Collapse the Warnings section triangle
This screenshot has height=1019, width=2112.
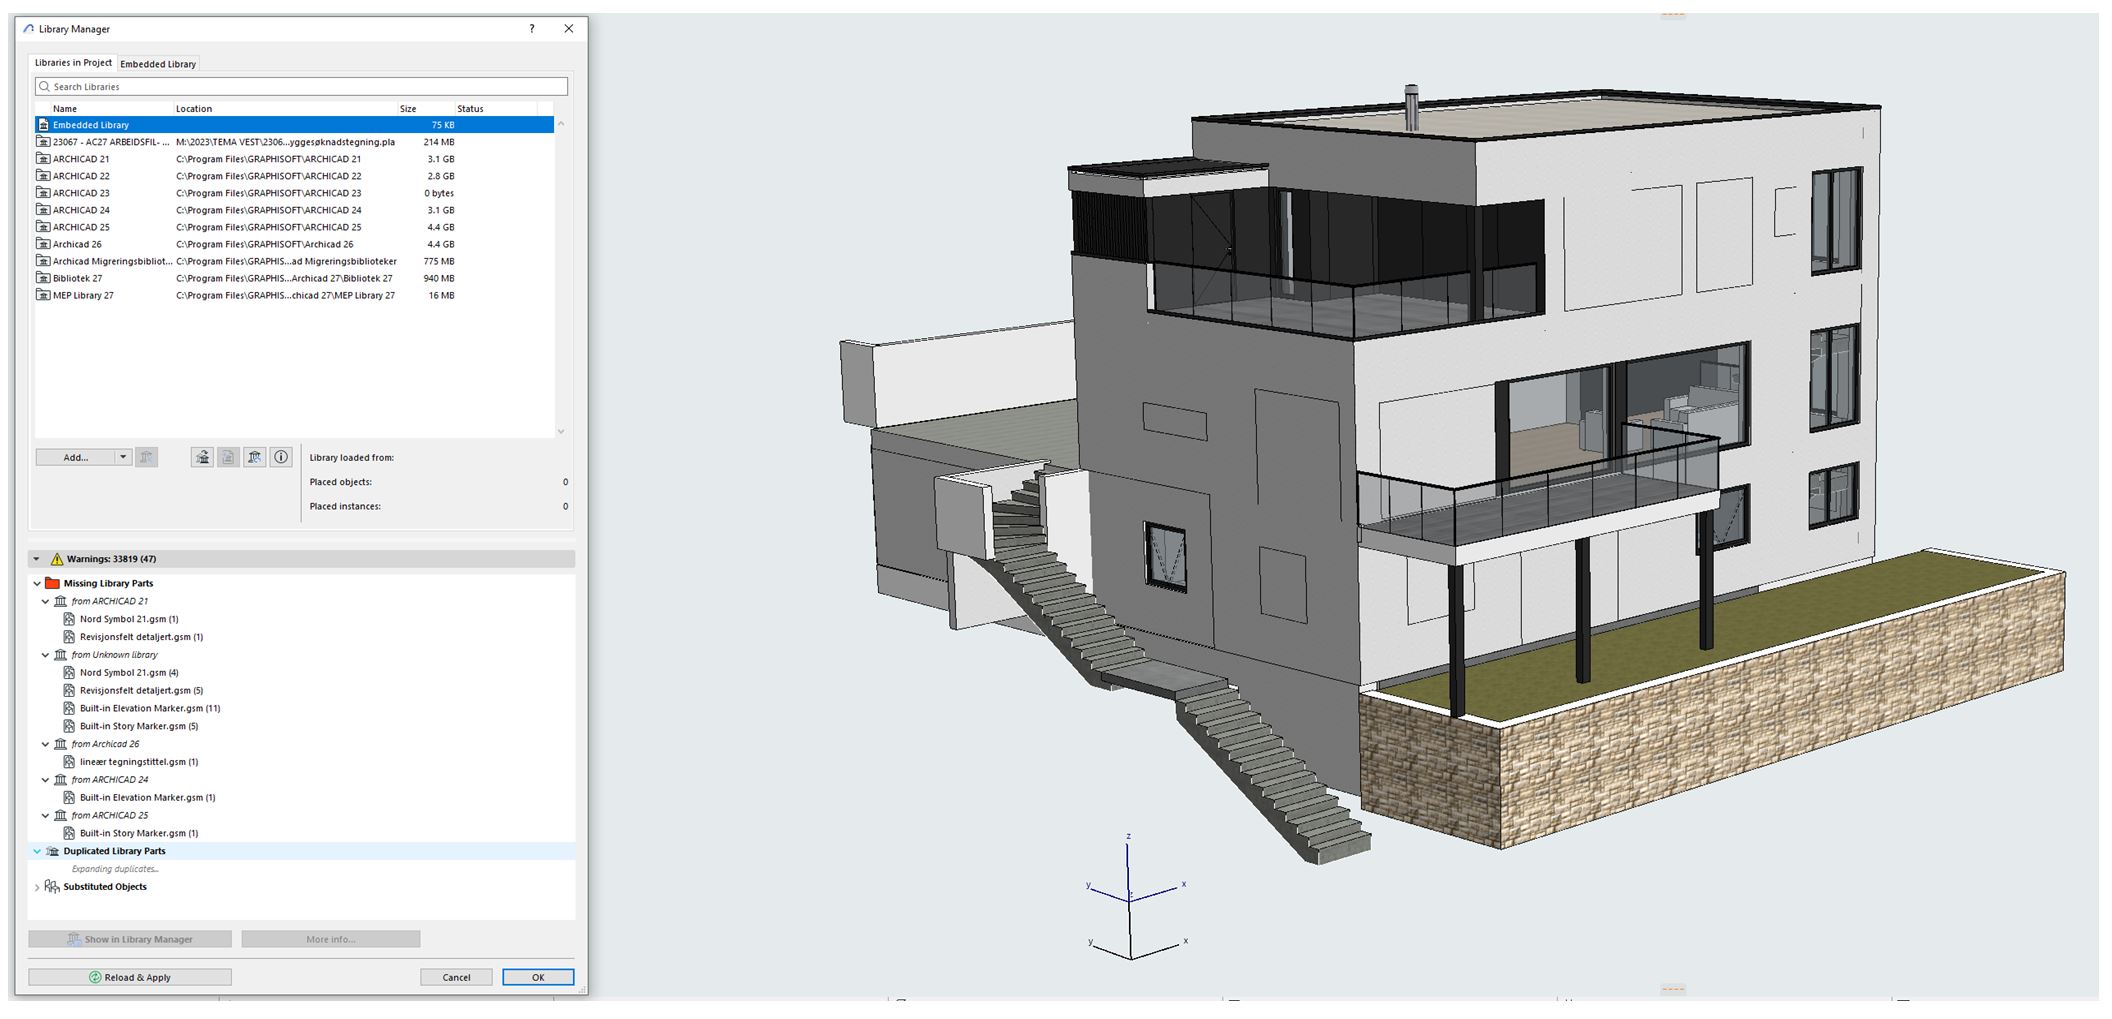click(37, 559)
